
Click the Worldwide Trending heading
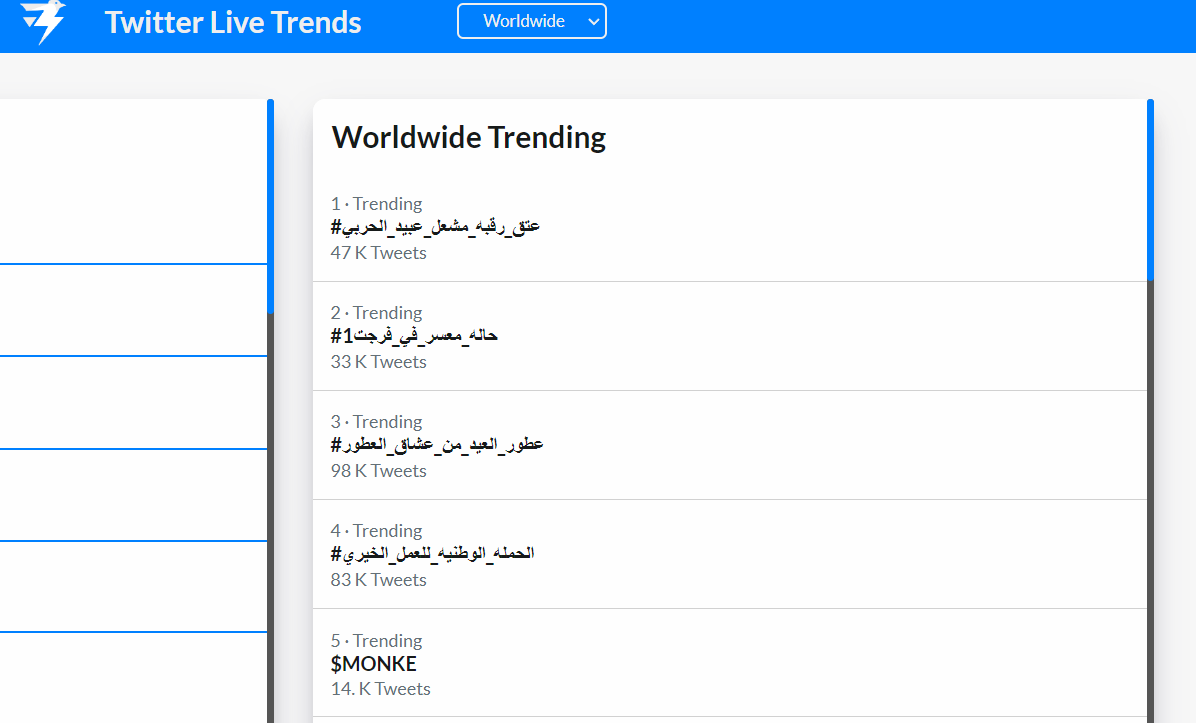[x=468, y=137]
